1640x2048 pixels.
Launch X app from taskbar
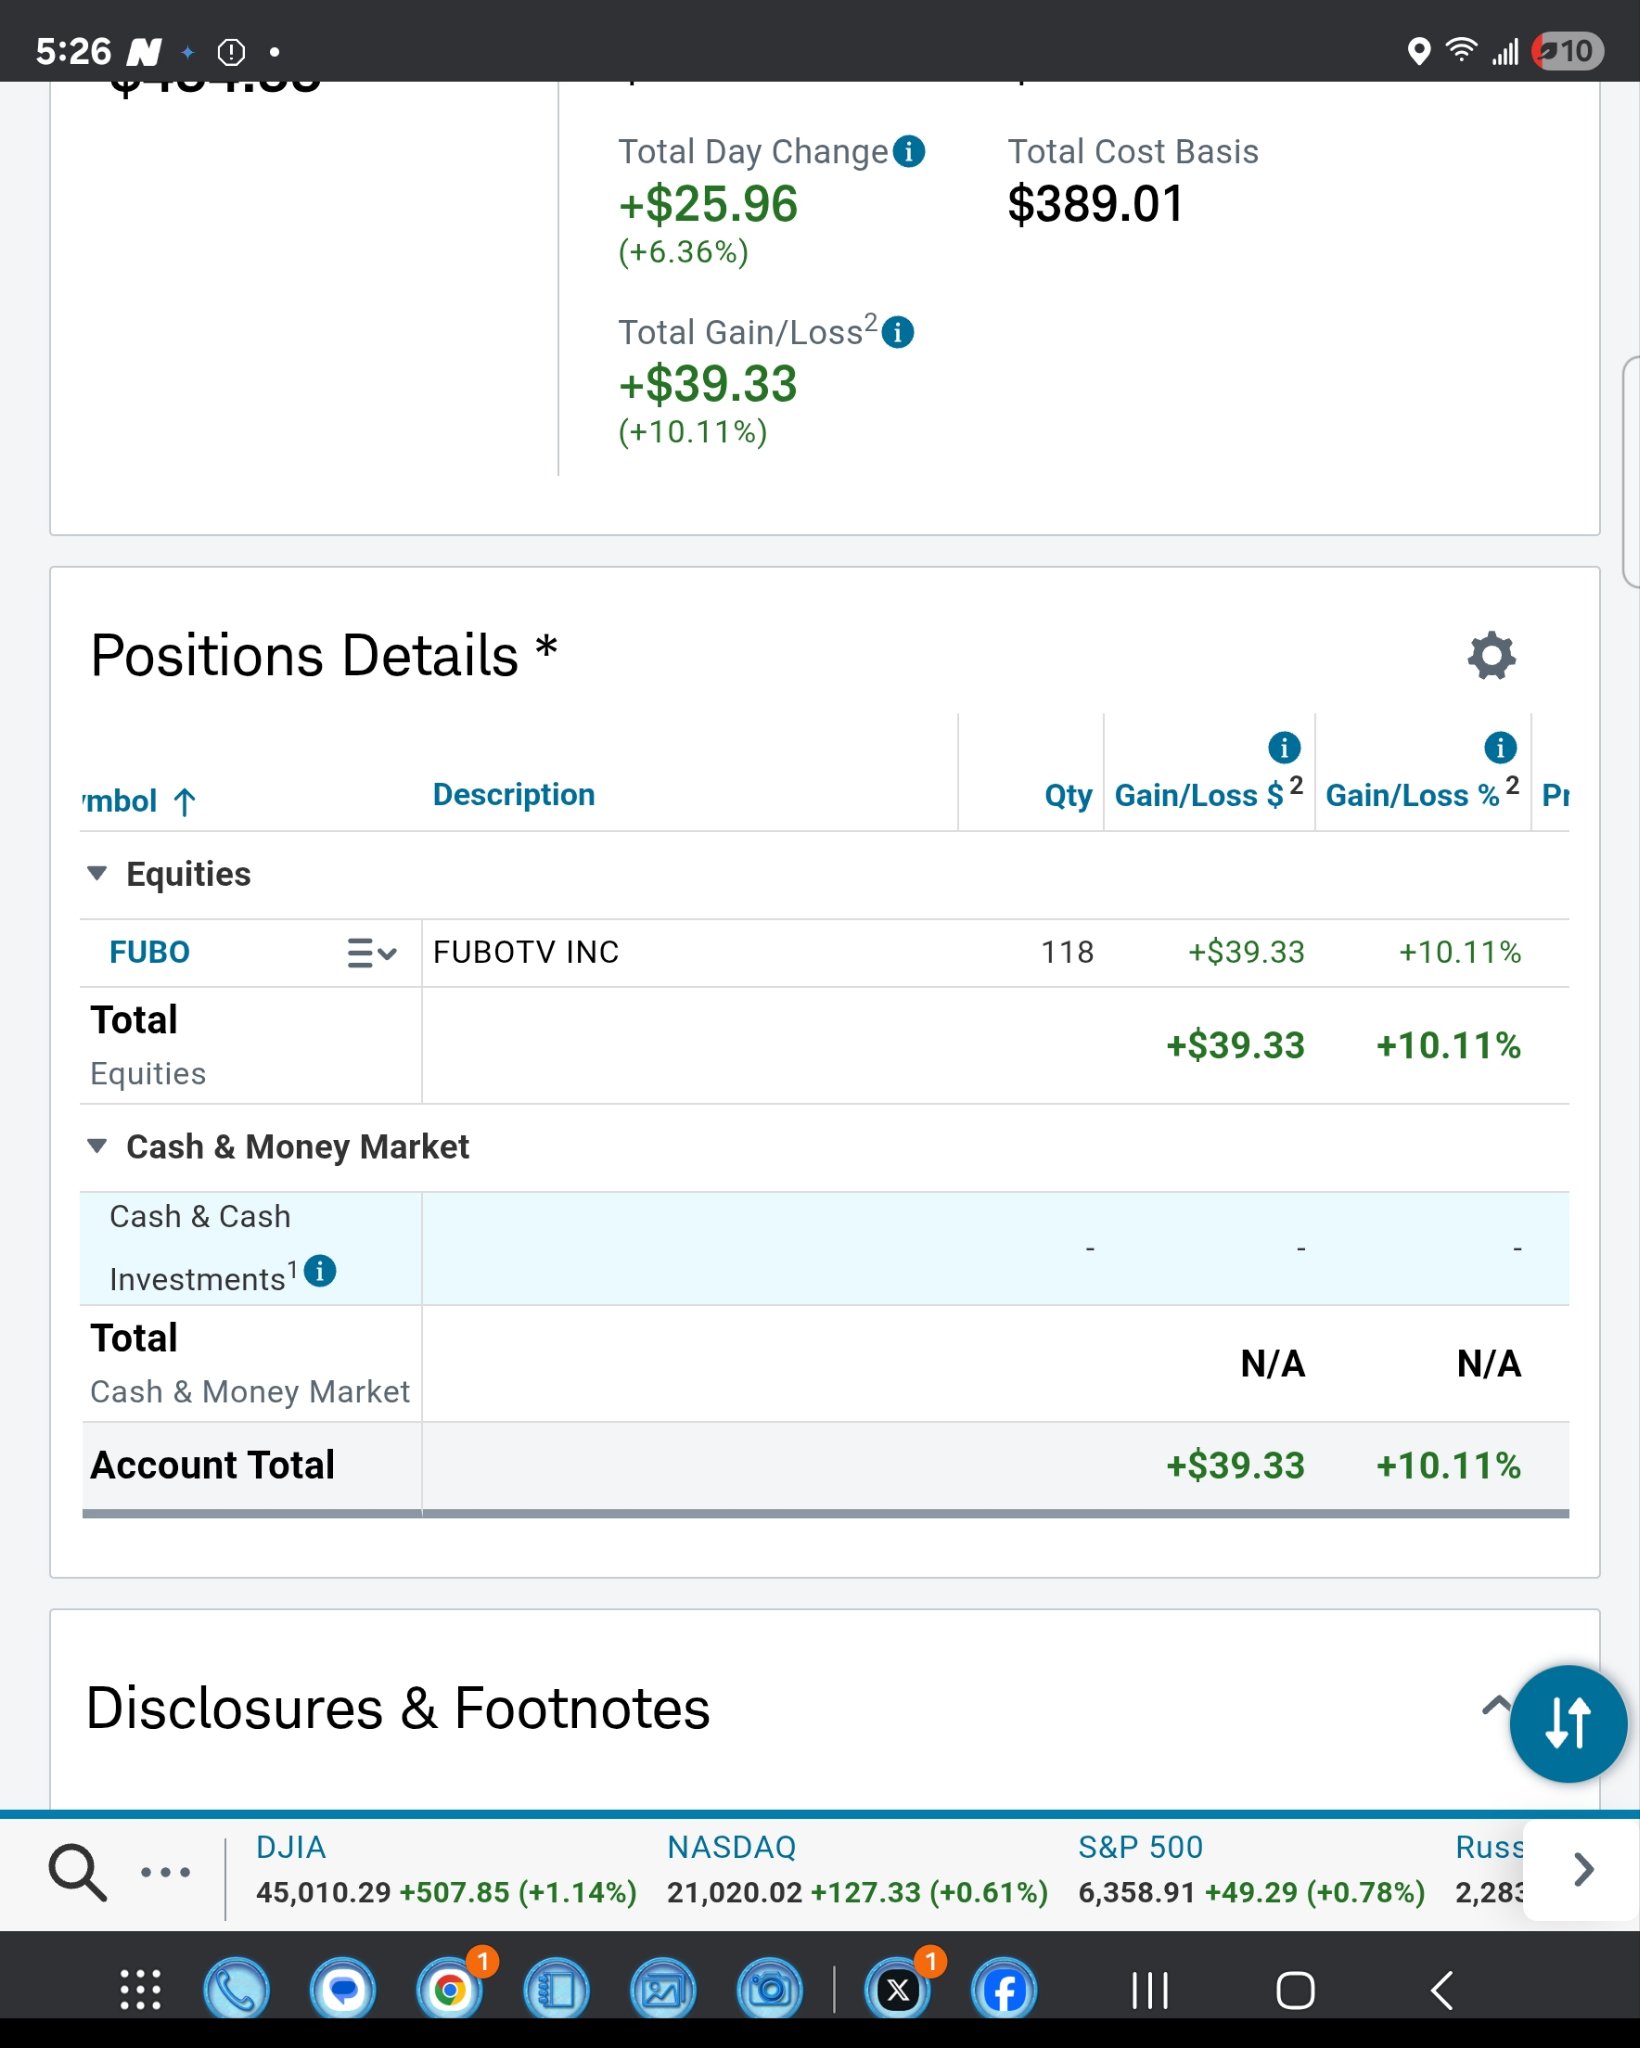[x=898, y=1990]
